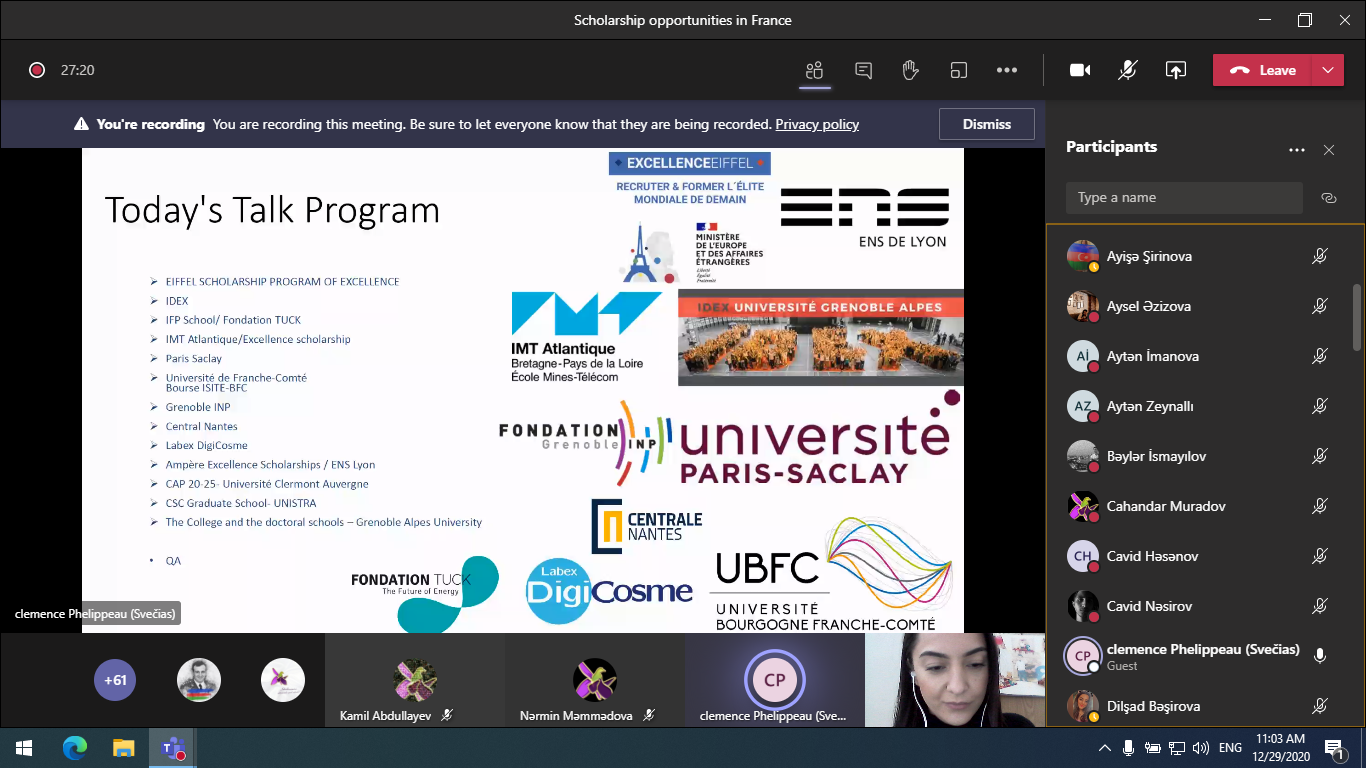Select the woman's live camera tile
1366x768 pixels.
tap(955, 680)
